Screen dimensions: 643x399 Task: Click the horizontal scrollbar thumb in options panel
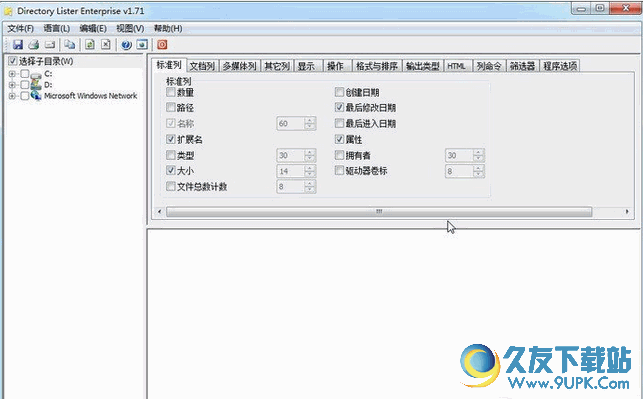379,212
